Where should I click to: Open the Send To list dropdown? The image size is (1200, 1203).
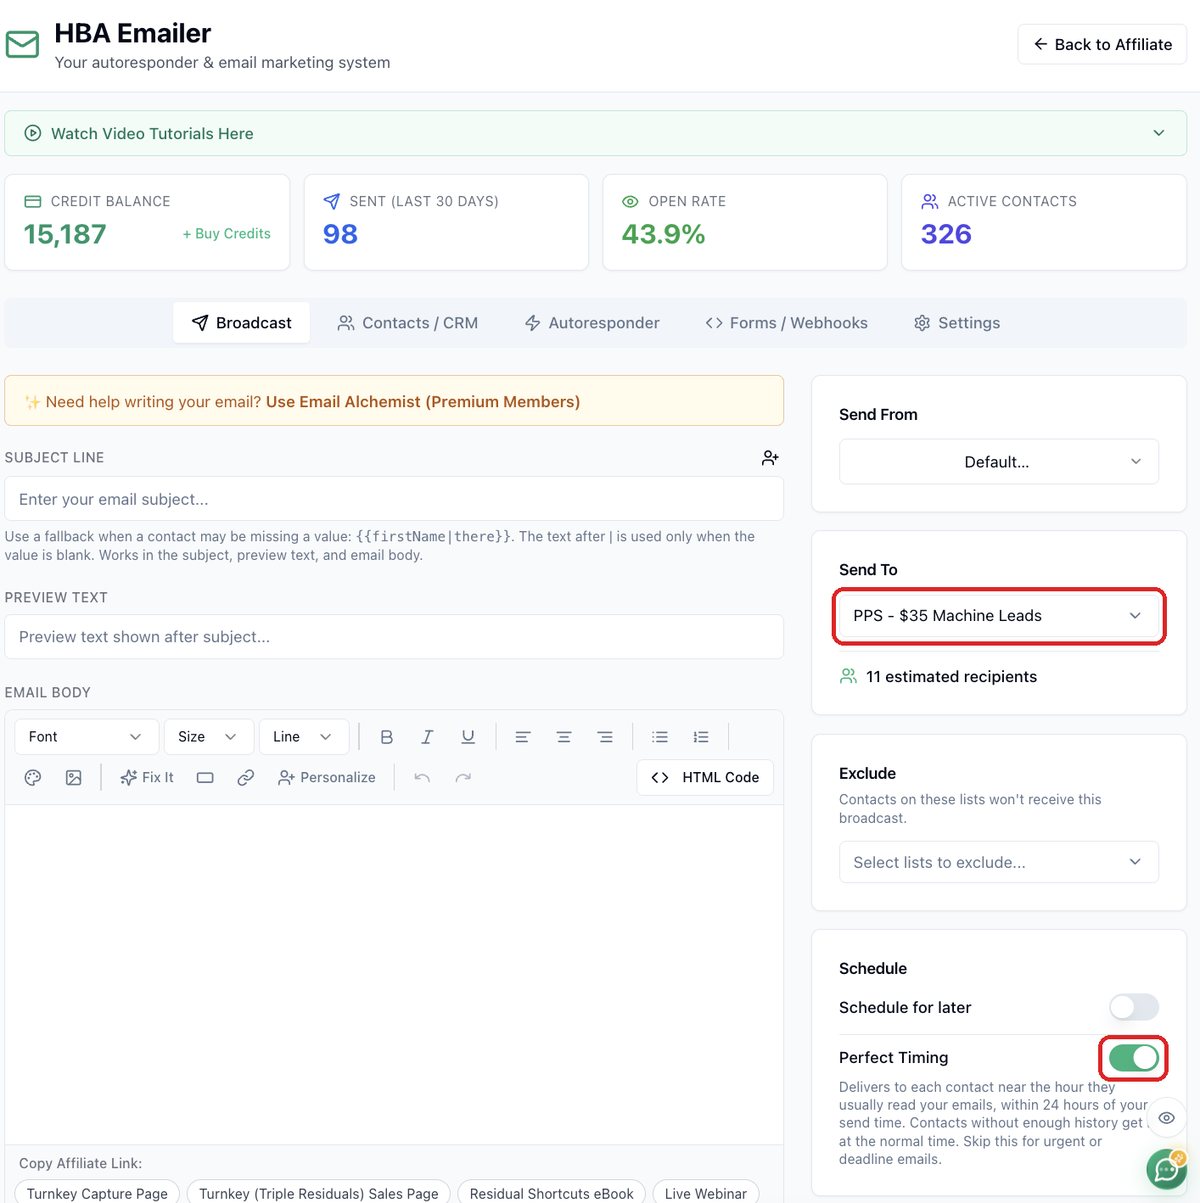[x=999, y=616]
